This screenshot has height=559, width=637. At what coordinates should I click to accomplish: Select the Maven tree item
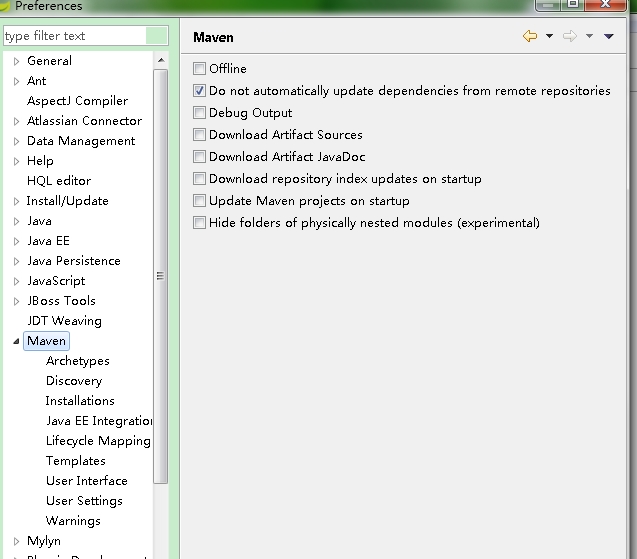(46, 340)
